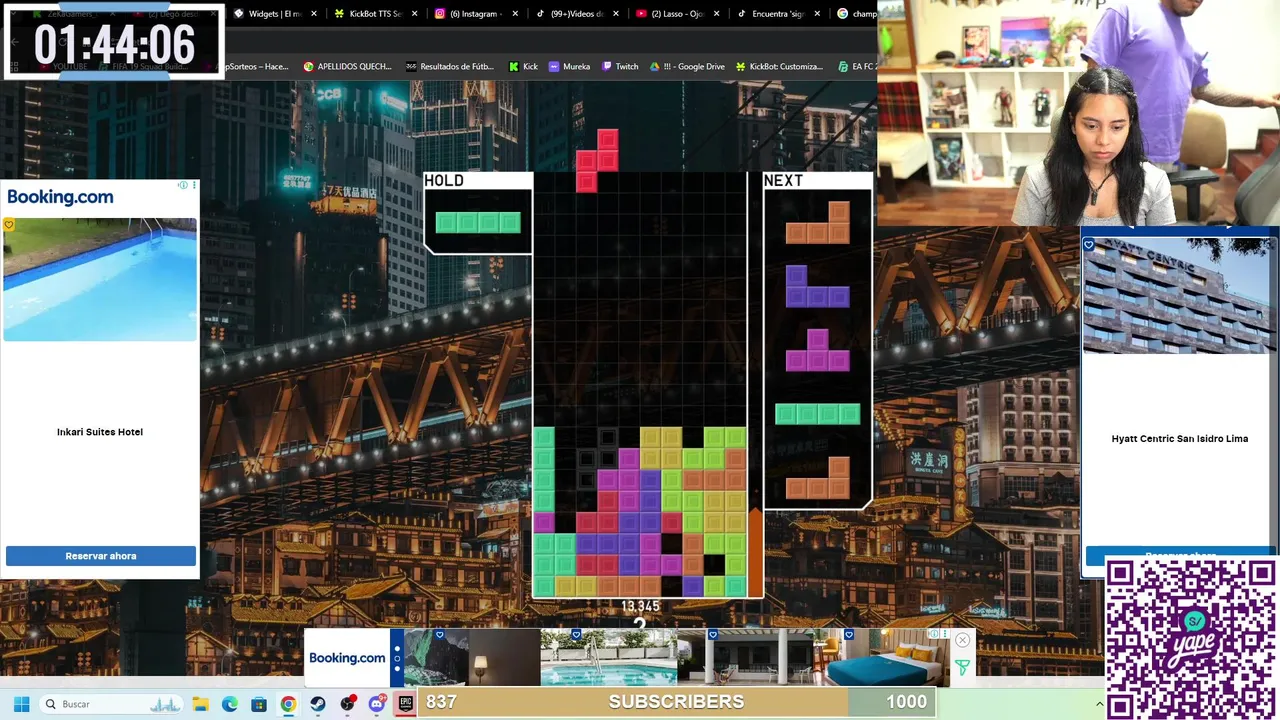Click the Twitch bookmark favicon
The height and width of the screenshot is (720, 1280).
pos(607,67)
